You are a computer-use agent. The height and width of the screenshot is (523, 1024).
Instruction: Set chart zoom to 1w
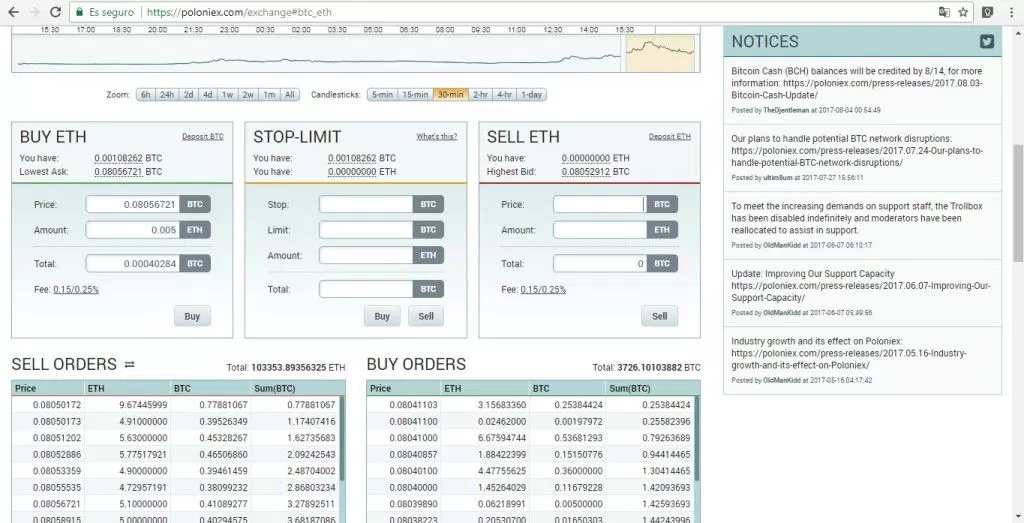coord(227,95)
